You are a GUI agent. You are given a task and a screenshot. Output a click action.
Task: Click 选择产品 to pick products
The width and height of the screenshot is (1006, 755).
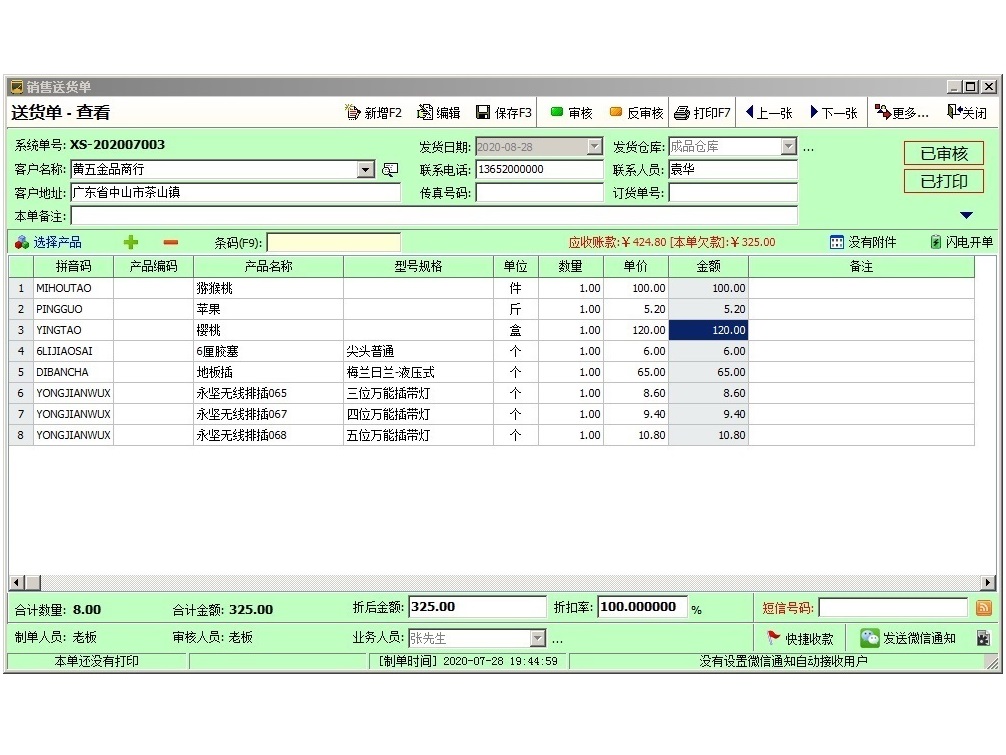(49, 242)
